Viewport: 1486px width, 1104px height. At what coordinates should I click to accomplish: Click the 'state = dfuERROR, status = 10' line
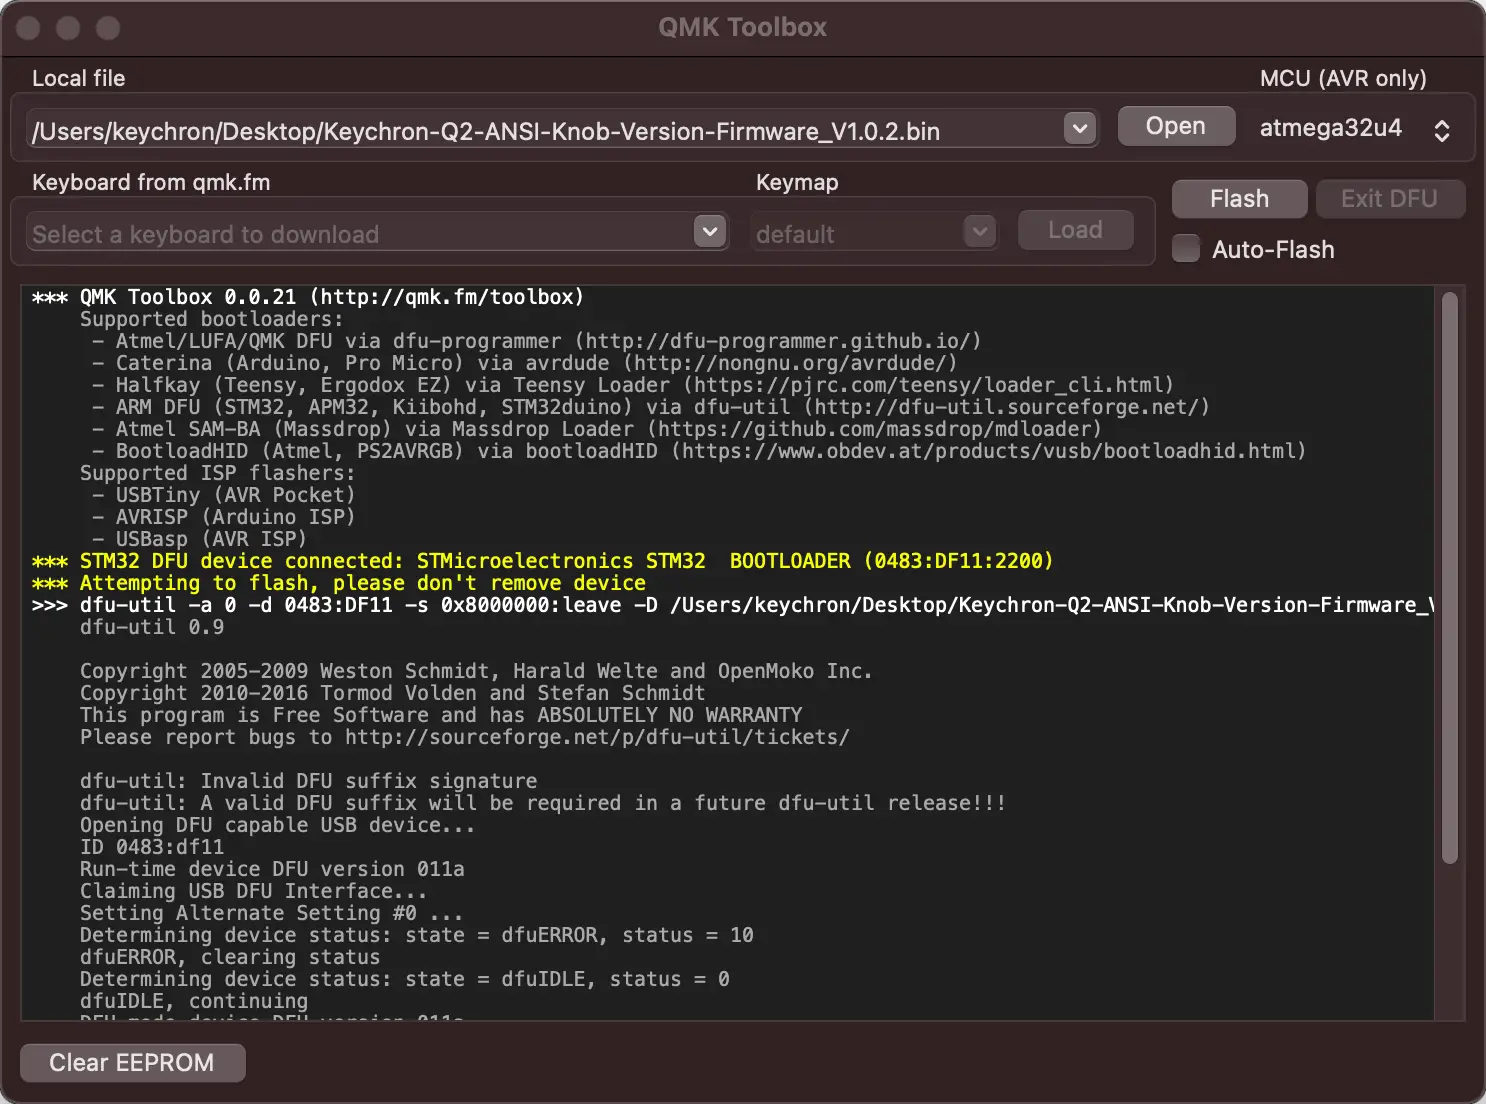416,935
